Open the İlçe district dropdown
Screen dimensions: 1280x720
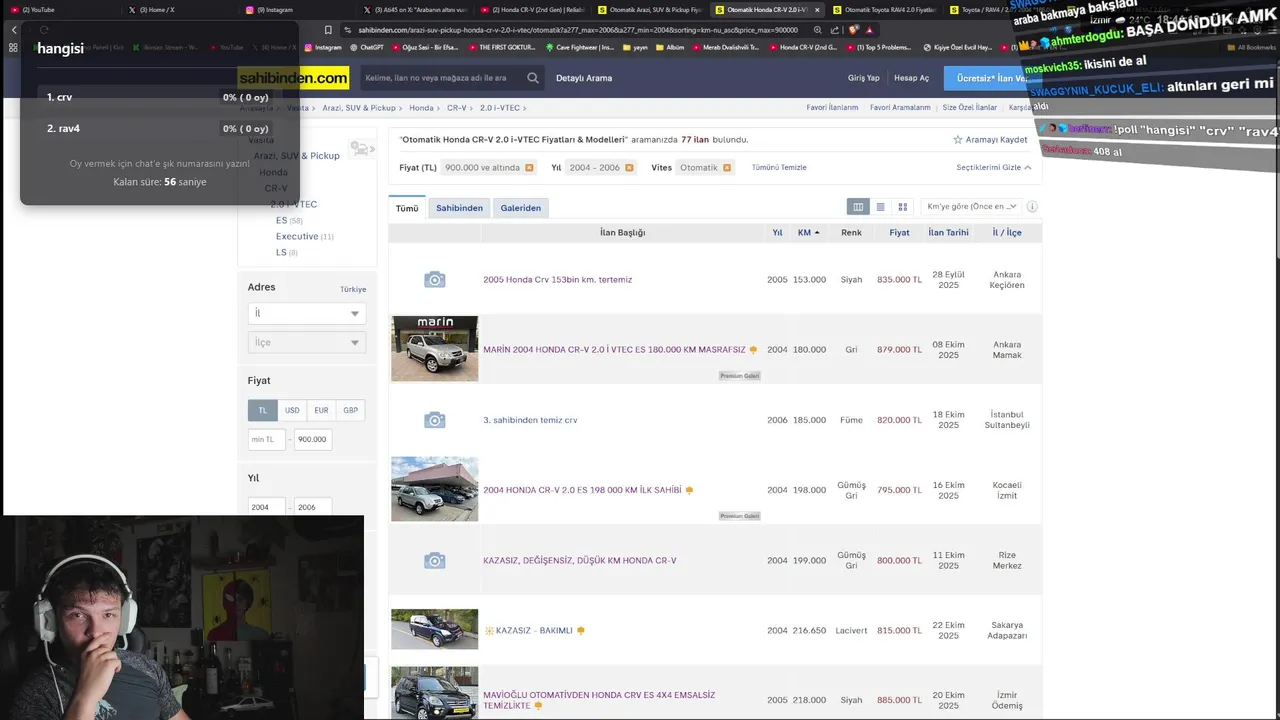(306, 342)
